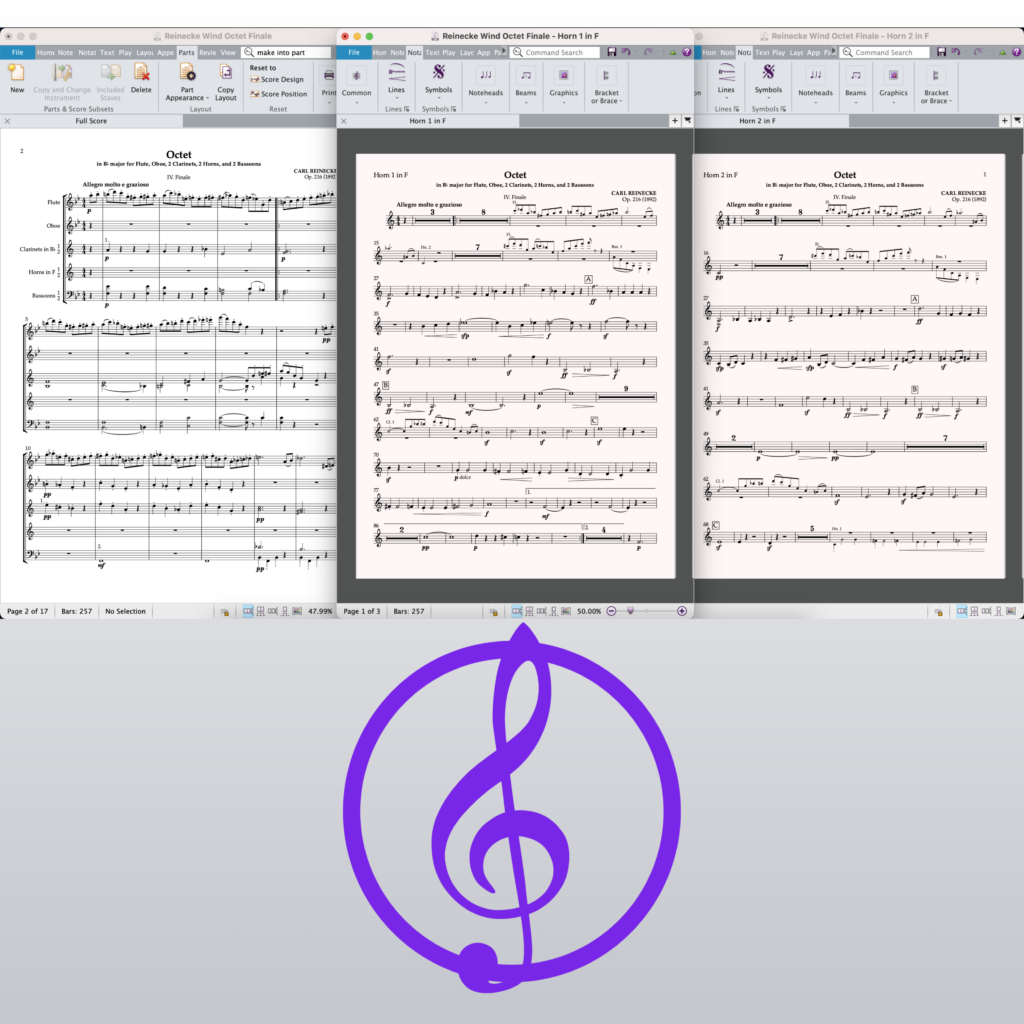This screenshot has width=1024, height=1024.
Task: Launch Lines group dialog in Horn 1 window
Action: (407, 109)
